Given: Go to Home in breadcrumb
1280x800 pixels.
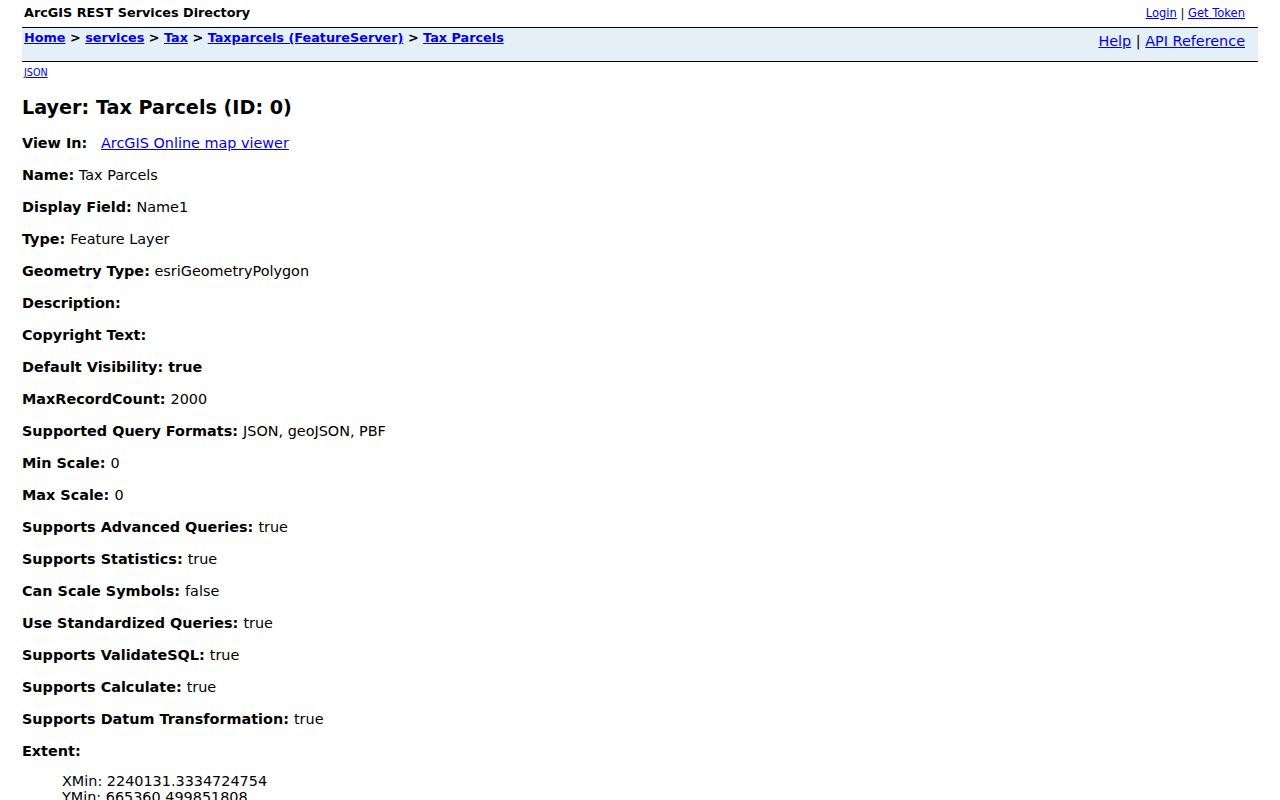Looking at the screenshot, I should pyautogui.click(x=44, y=38).
